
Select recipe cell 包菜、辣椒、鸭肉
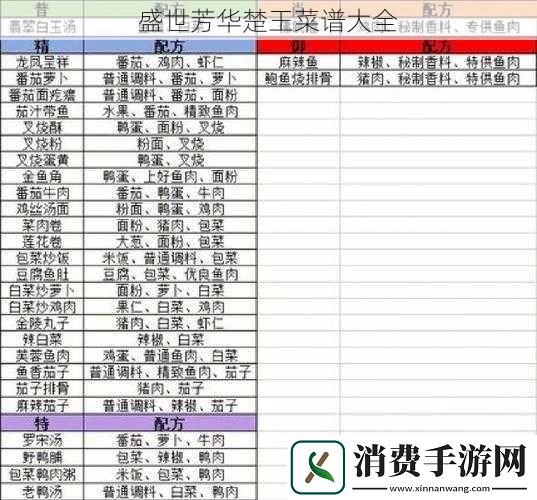click(x=170, y=458)
